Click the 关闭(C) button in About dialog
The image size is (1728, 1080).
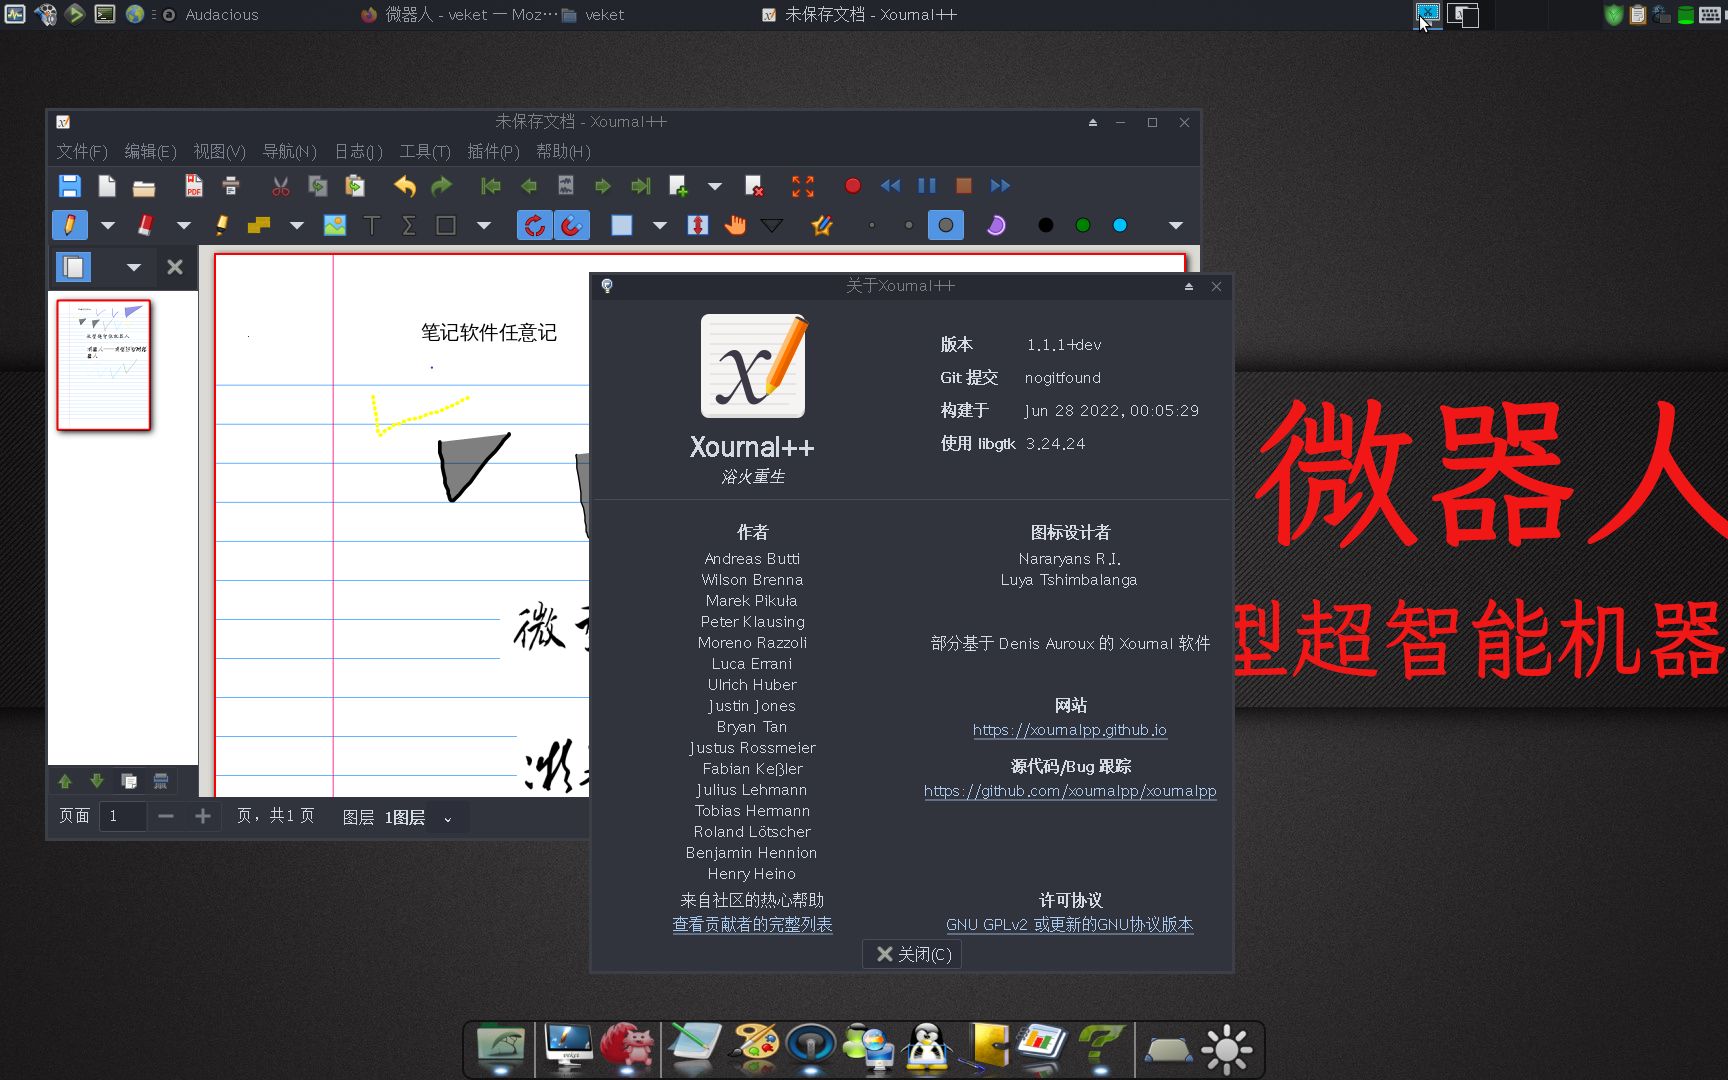coord(913,954)
